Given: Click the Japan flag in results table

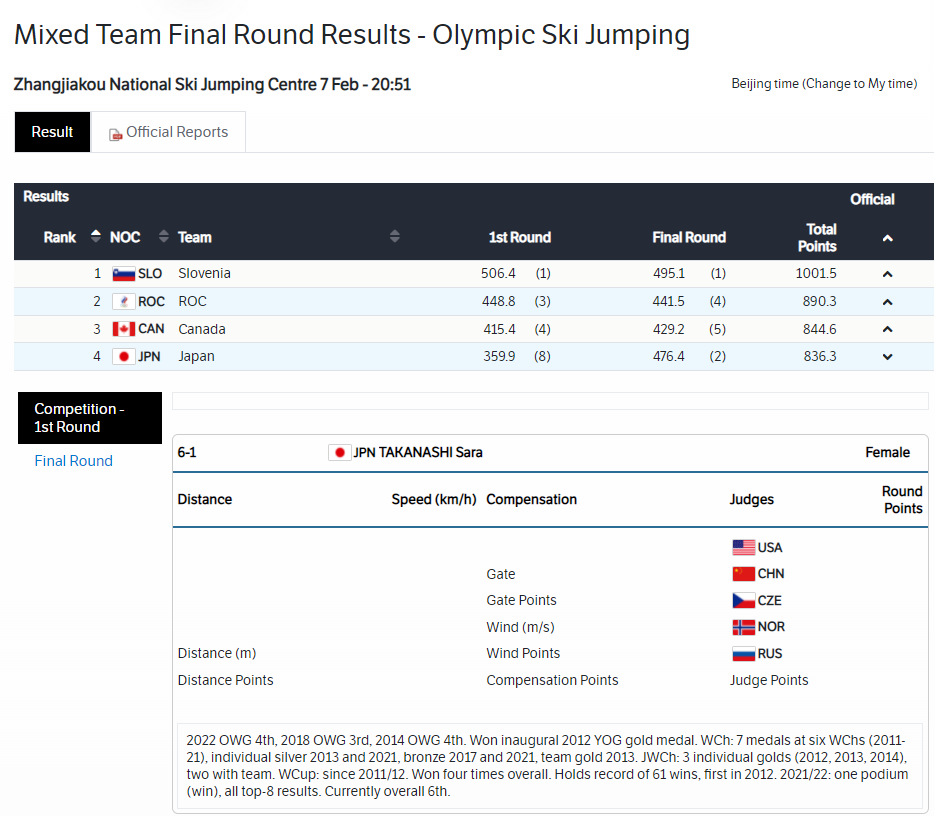Looking at the screenshot, I should pyautogui.click(x=123, y=357).
